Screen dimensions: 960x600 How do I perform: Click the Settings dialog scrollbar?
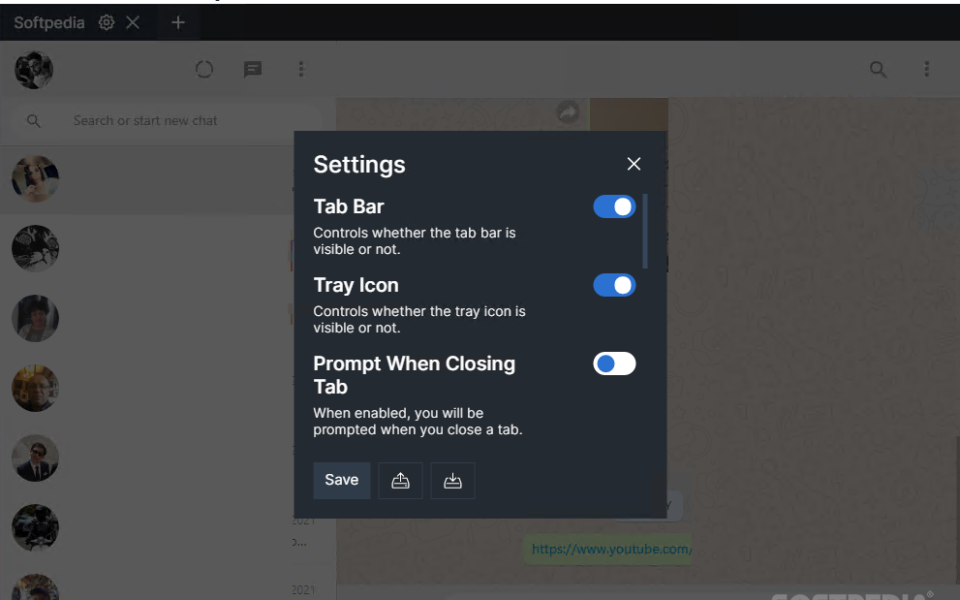(645, 231)
